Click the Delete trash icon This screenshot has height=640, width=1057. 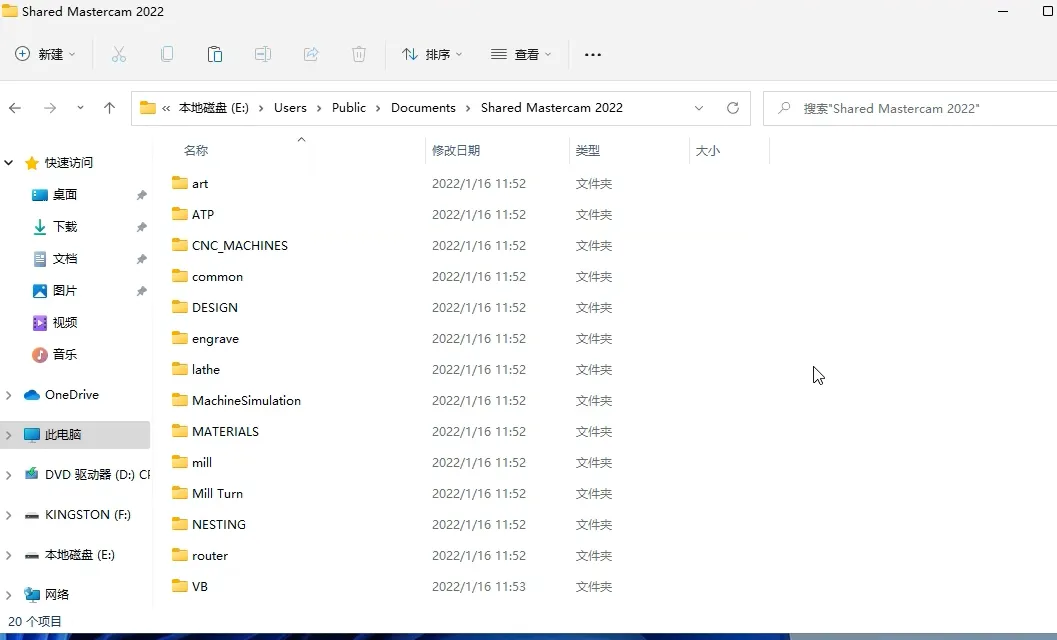(x=359, y=55)
